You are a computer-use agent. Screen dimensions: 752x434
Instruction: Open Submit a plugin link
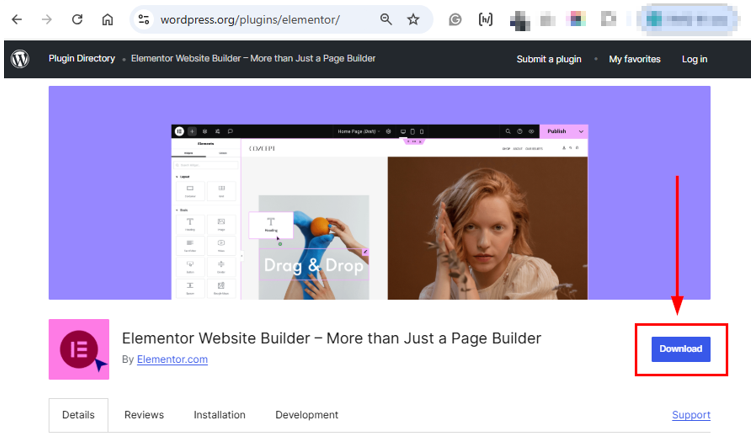click(x=549, y=59)
